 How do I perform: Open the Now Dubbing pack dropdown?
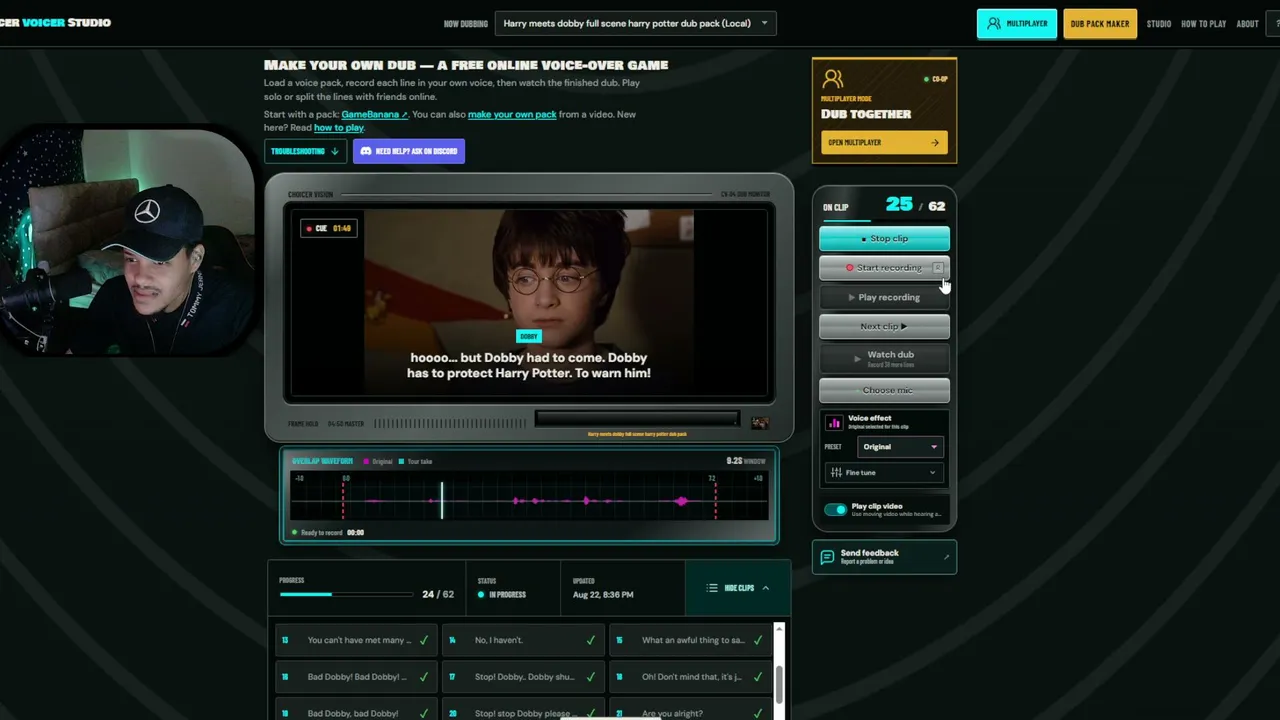[636, 23]
